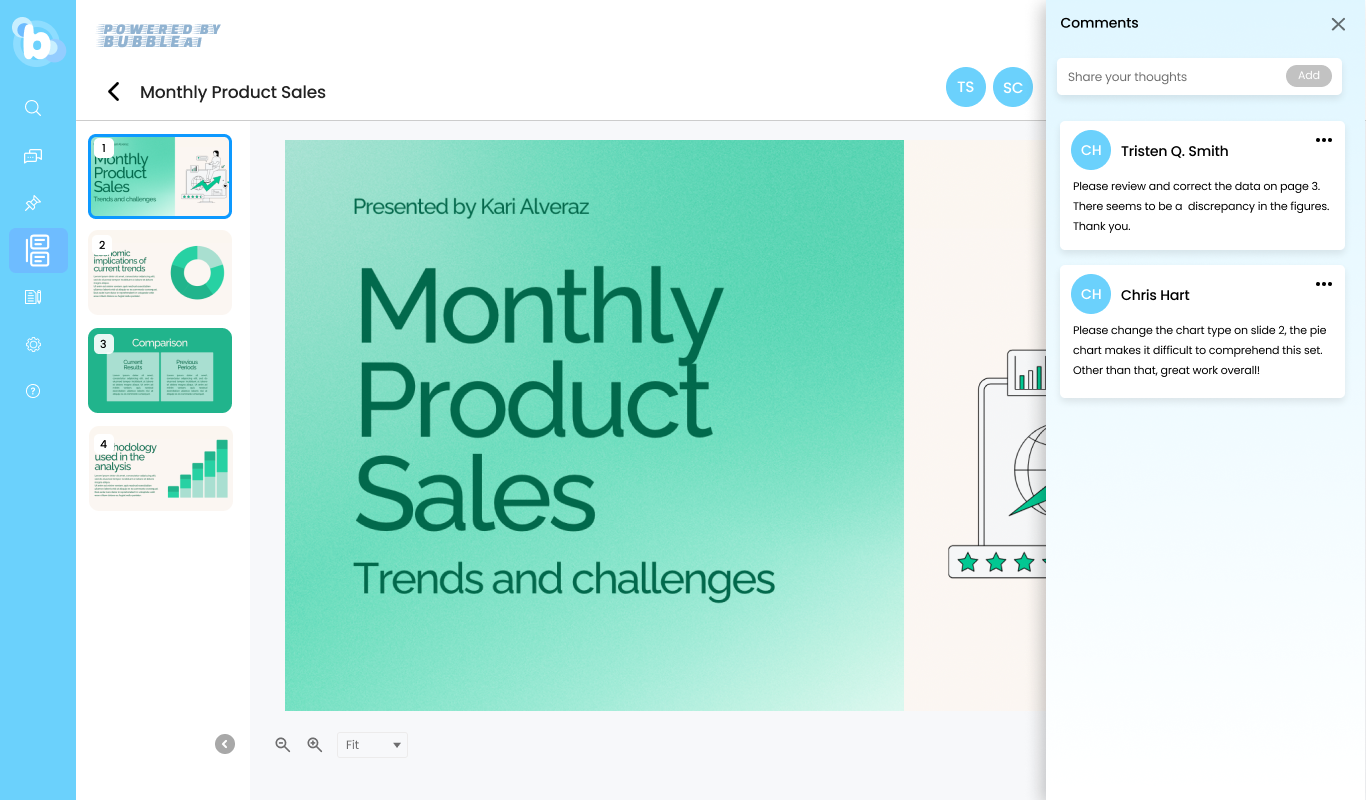Type in the Share your thoughts field
1366x800 pixels.
1170,77
